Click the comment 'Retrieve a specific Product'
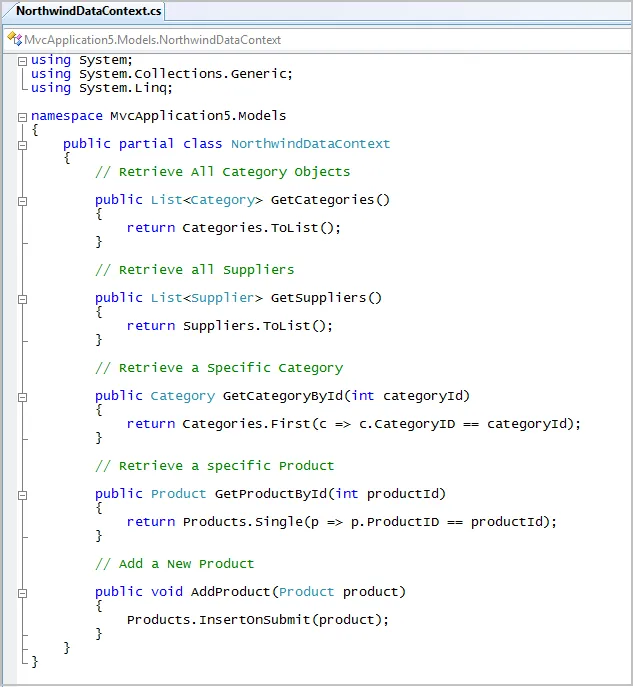 (215, 466)
